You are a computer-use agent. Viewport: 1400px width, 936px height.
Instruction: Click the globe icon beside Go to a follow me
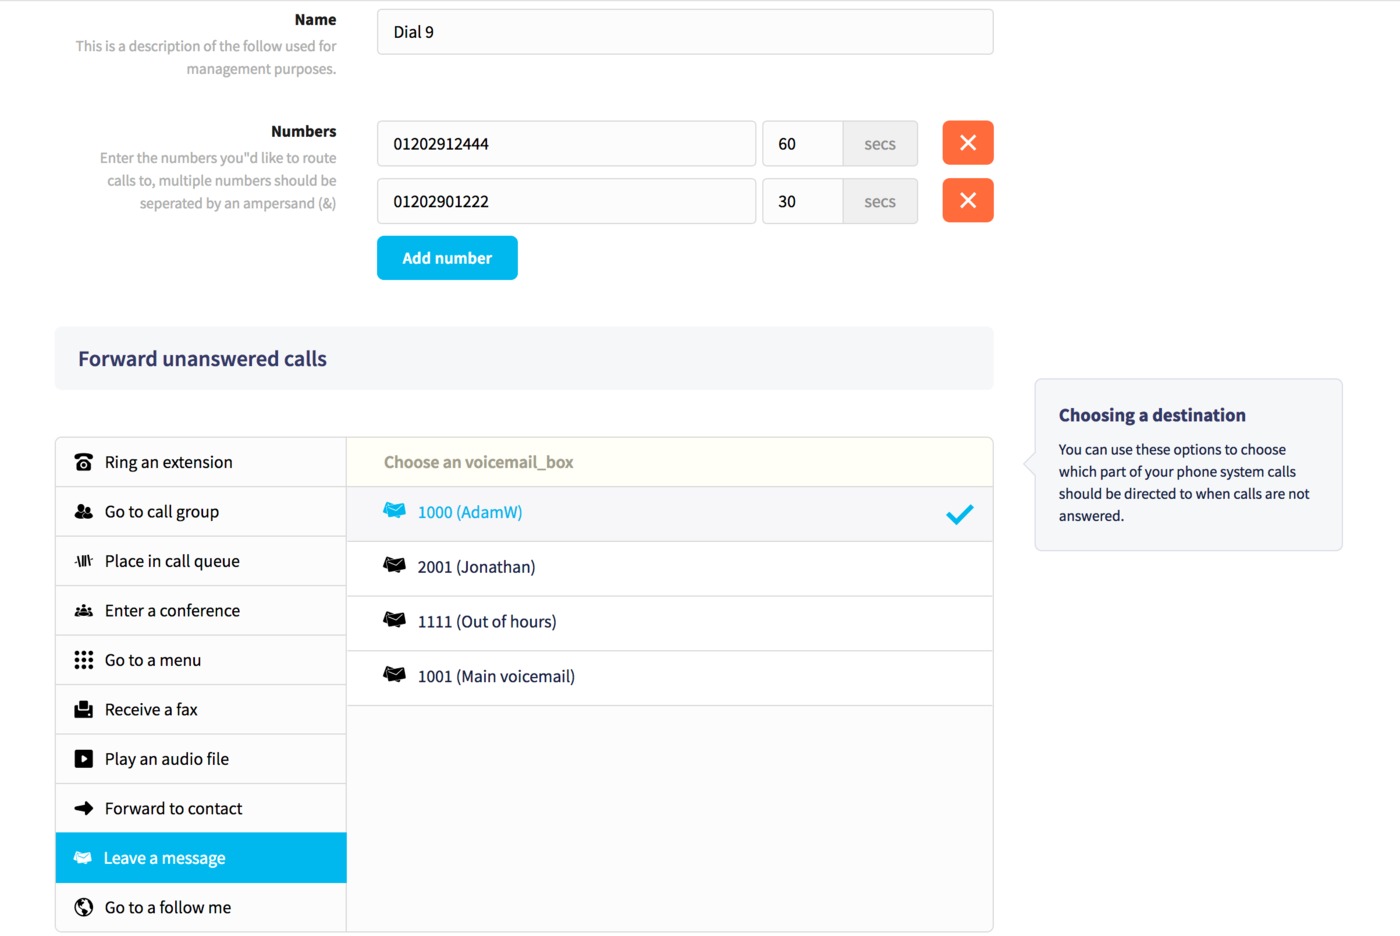point(84,907)
